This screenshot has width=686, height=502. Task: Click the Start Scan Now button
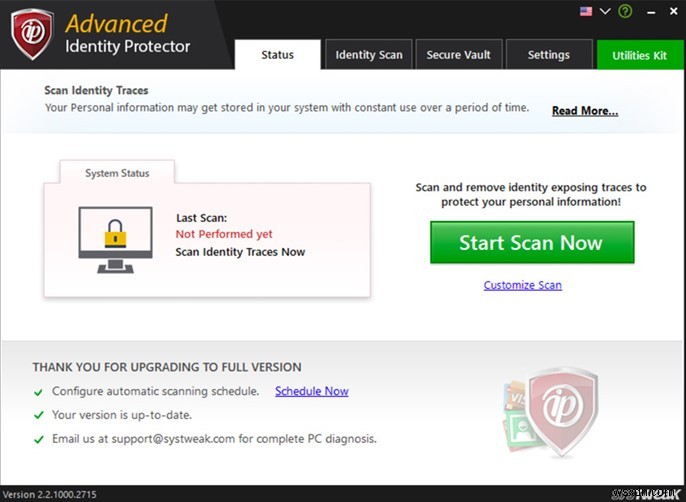click(x=532, y=242)
